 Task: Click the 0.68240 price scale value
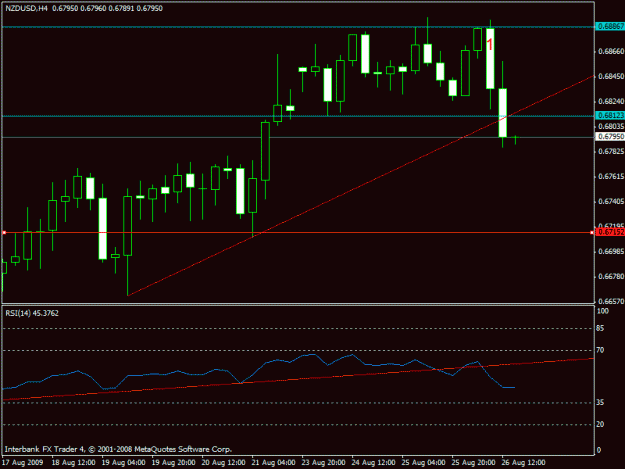tap(611, 102)
